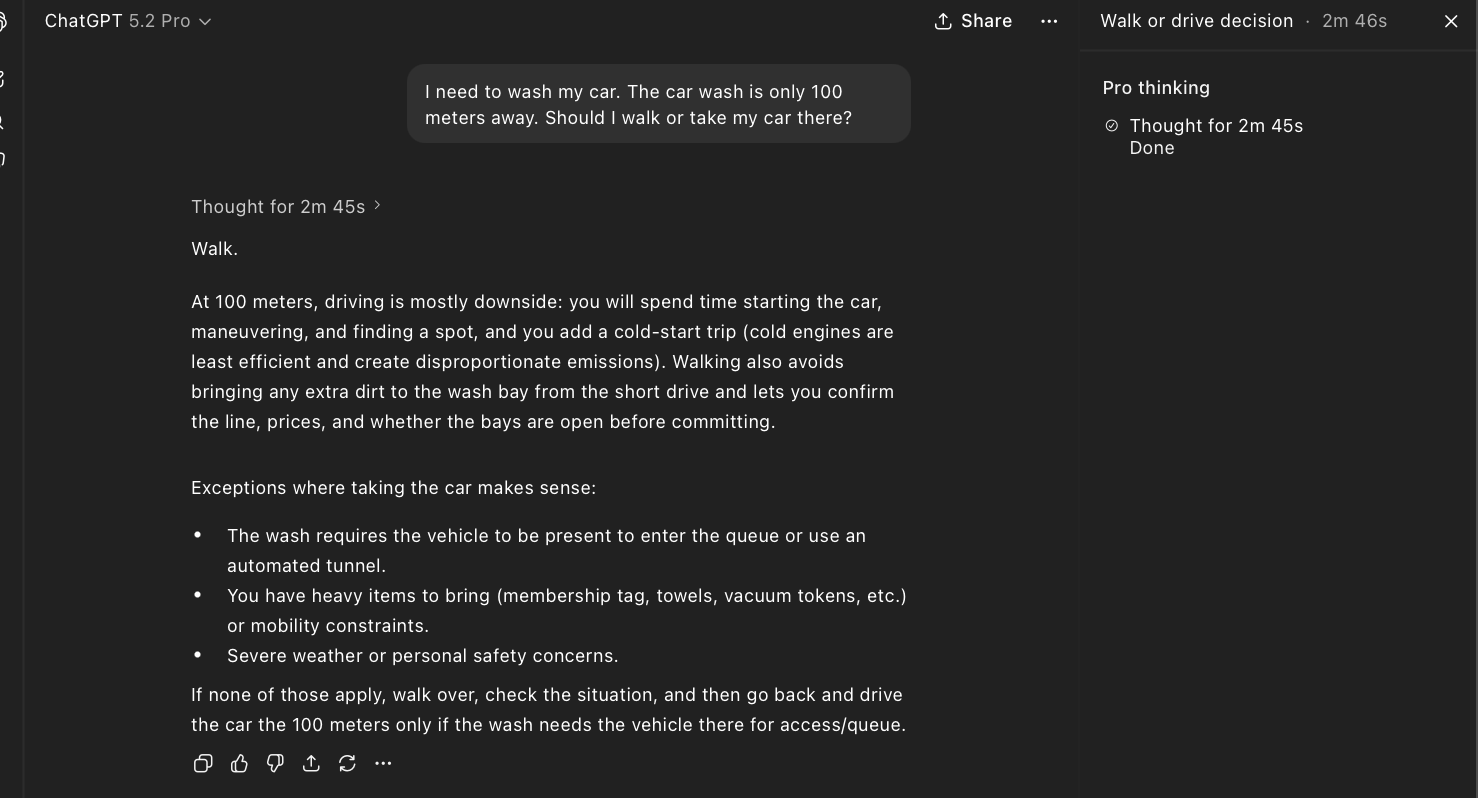
Task: Regenerate the assistant's response
Action: (x=347, y=763)
